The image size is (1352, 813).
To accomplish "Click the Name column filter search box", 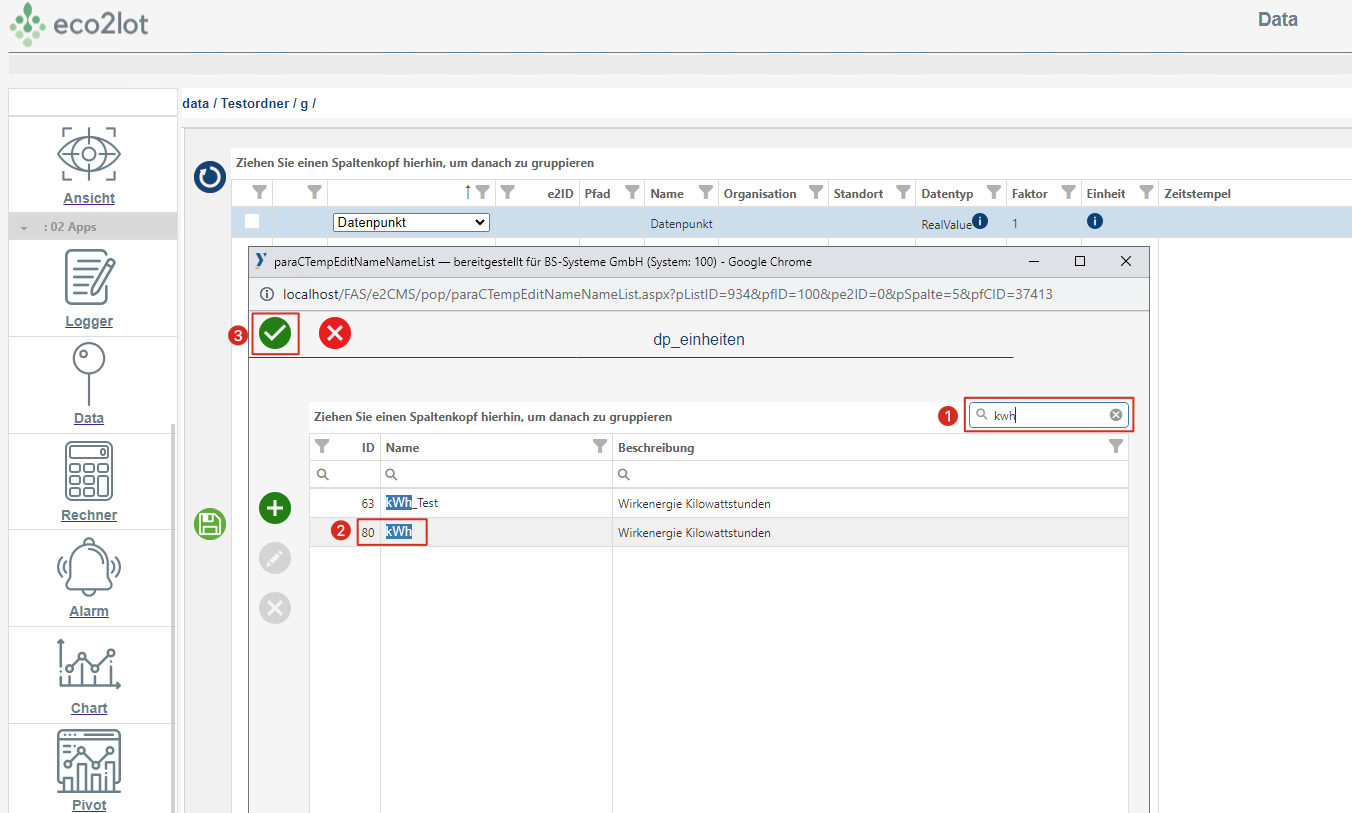I will click(496, 474).
